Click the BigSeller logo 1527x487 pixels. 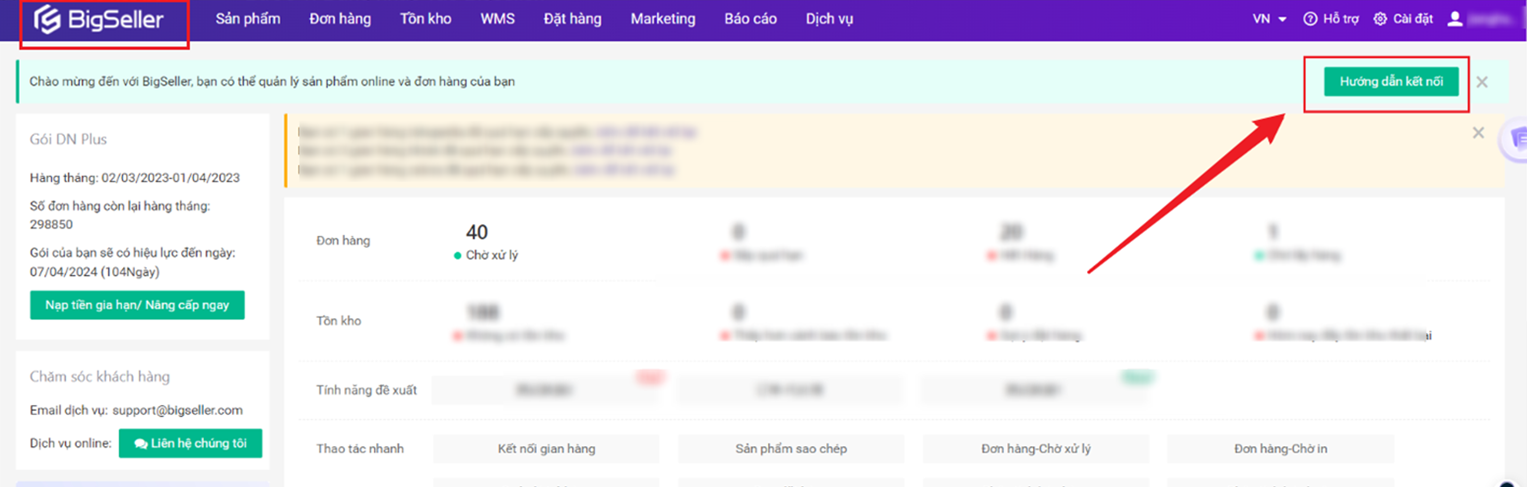99,19
